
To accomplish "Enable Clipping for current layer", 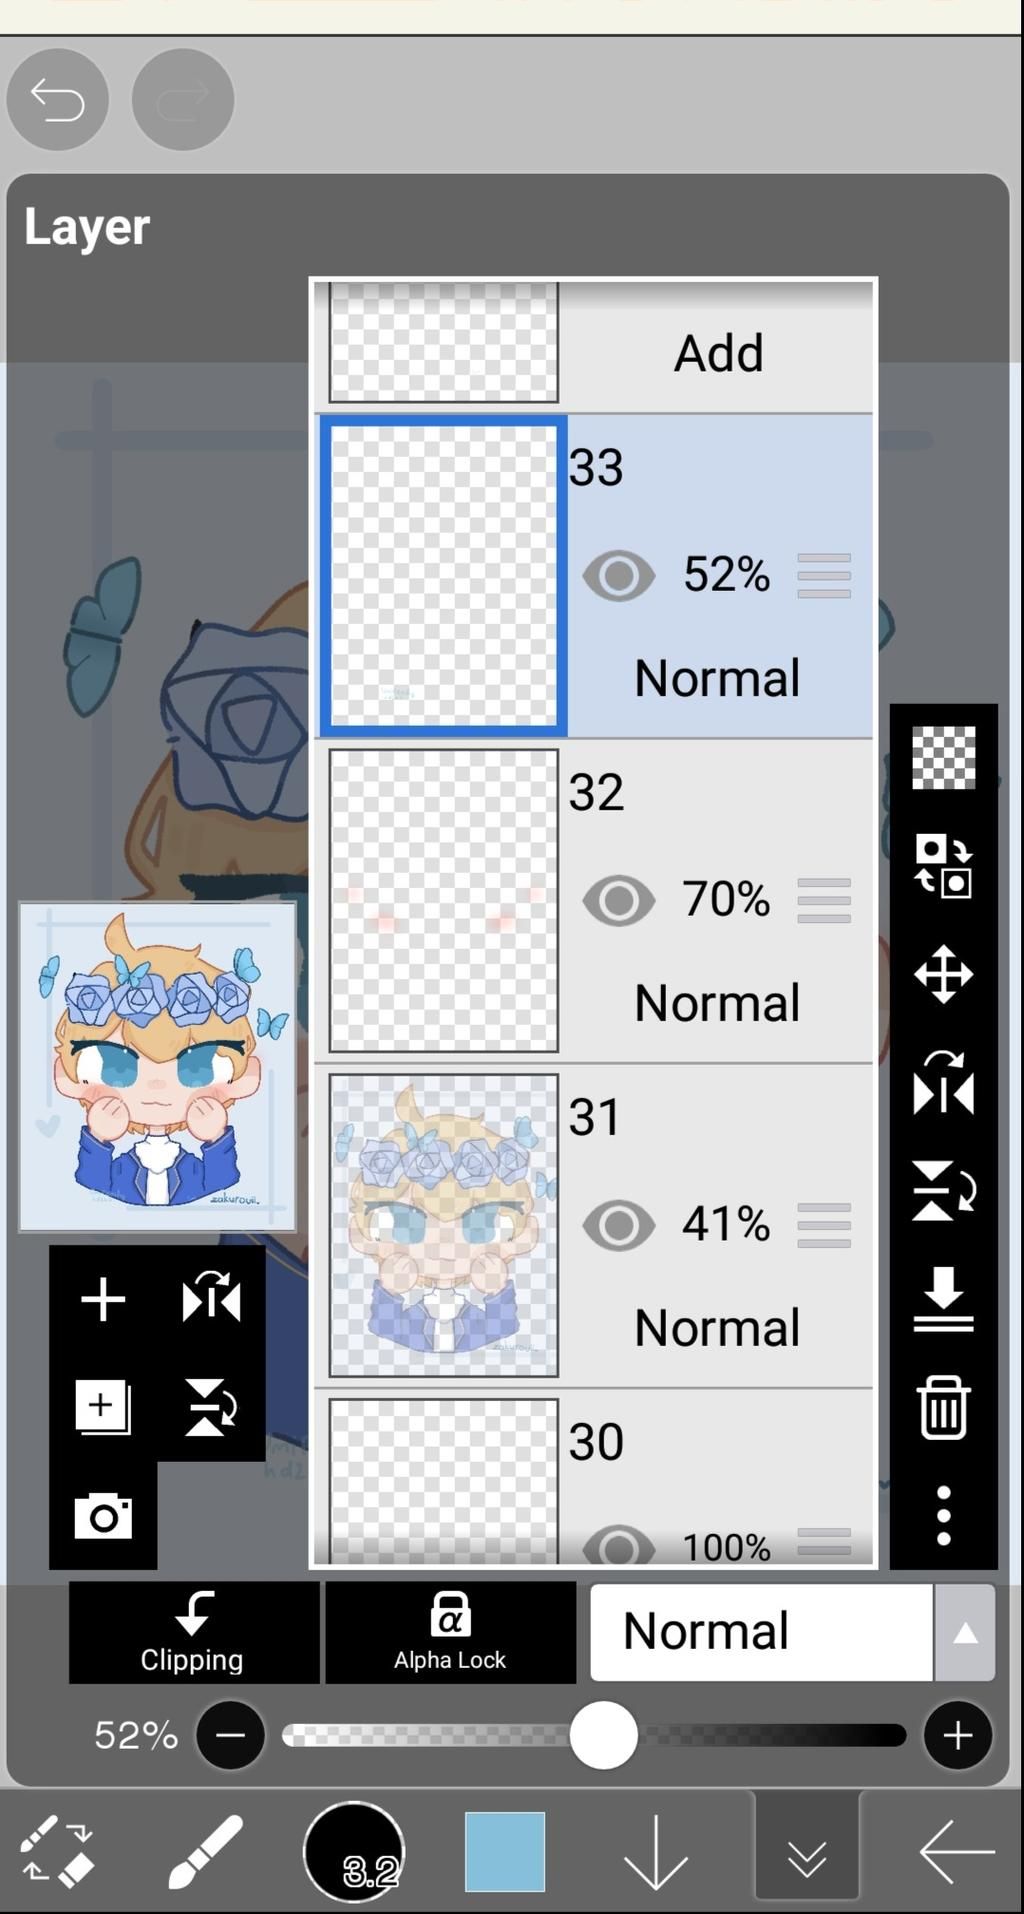I will 193,1632.
